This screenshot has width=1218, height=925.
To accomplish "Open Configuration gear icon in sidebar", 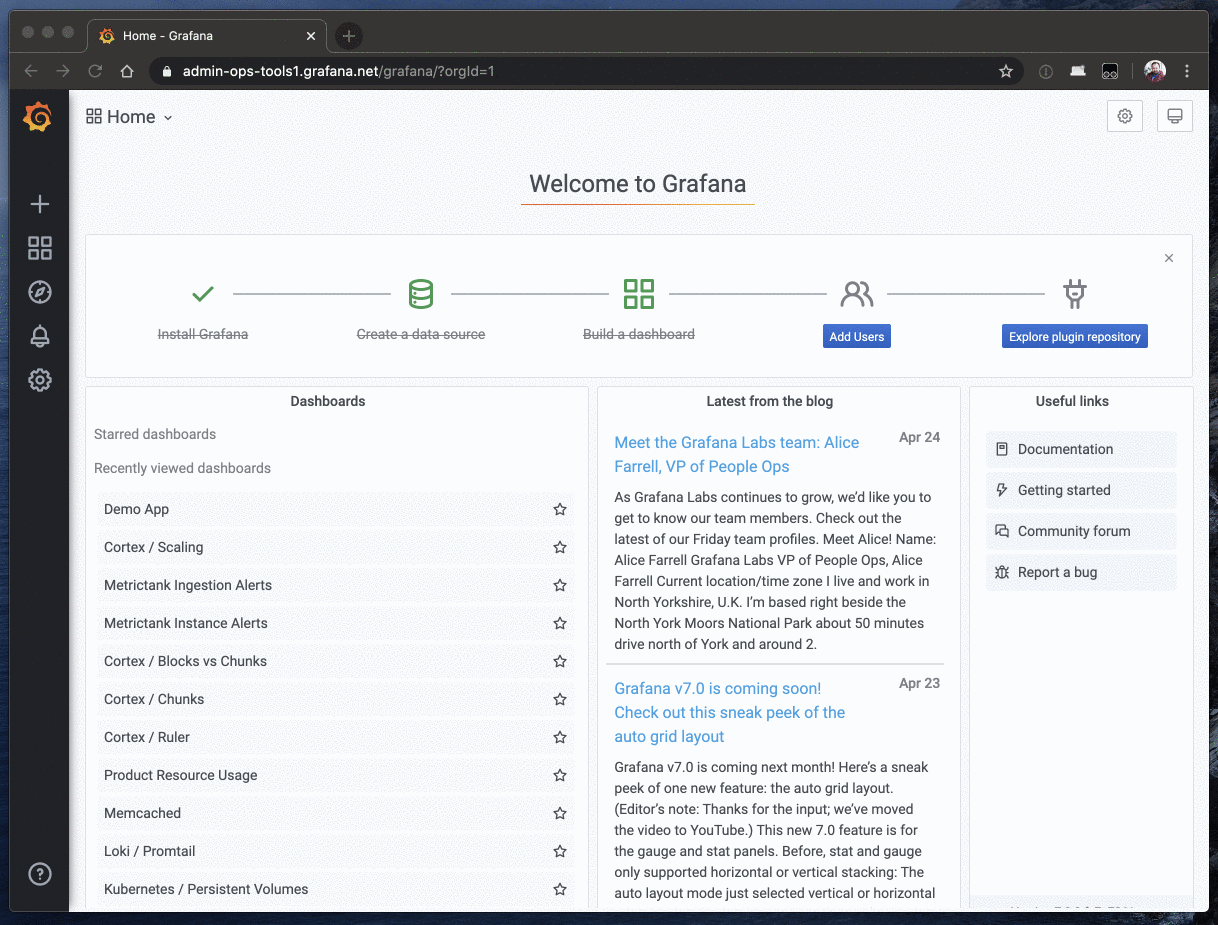I will click(x=40, y=380).
